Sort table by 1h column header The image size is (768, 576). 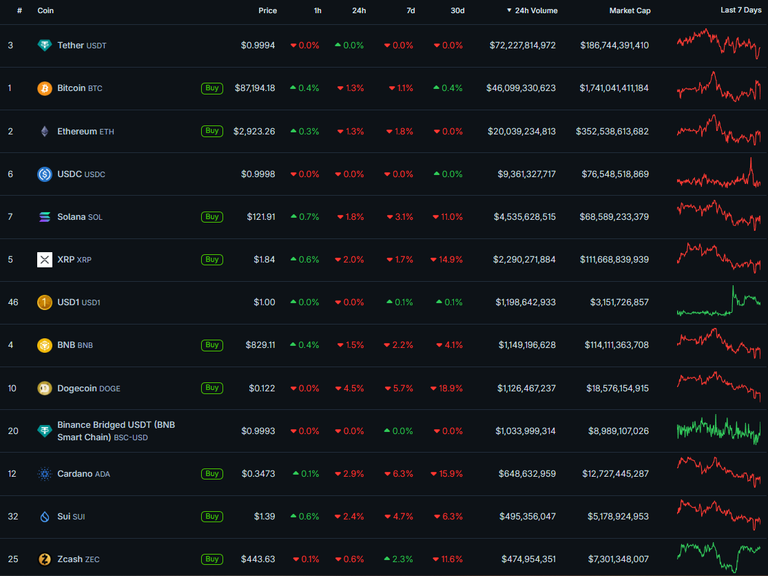click(x=318, y=10)
